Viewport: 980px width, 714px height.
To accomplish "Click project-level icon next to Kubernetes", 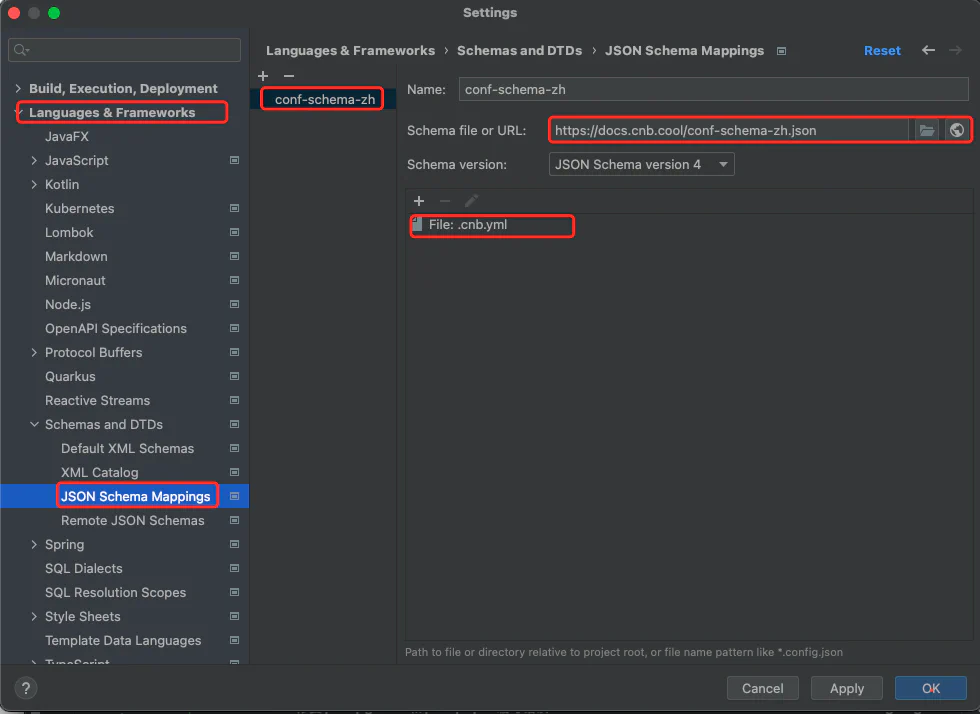I will (234, 209).
